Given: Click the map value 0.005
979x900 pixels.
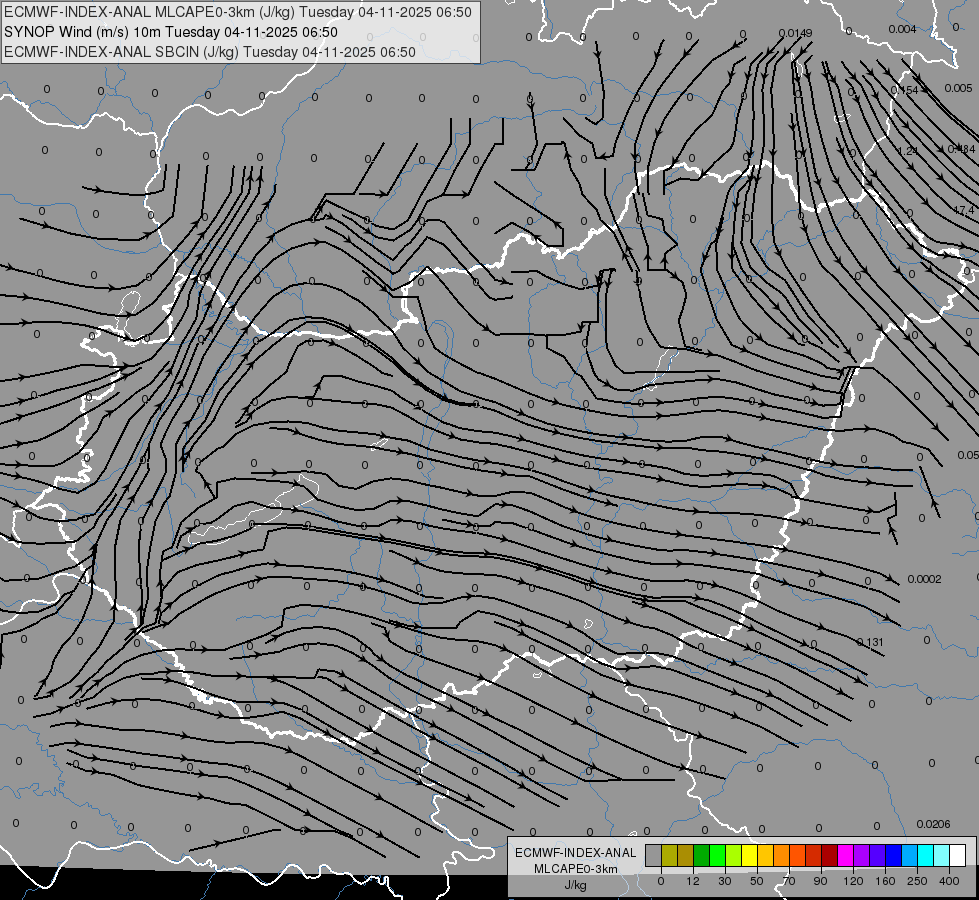Looking at the screenshot, I should pyautogui.click(x=958, y=88).
